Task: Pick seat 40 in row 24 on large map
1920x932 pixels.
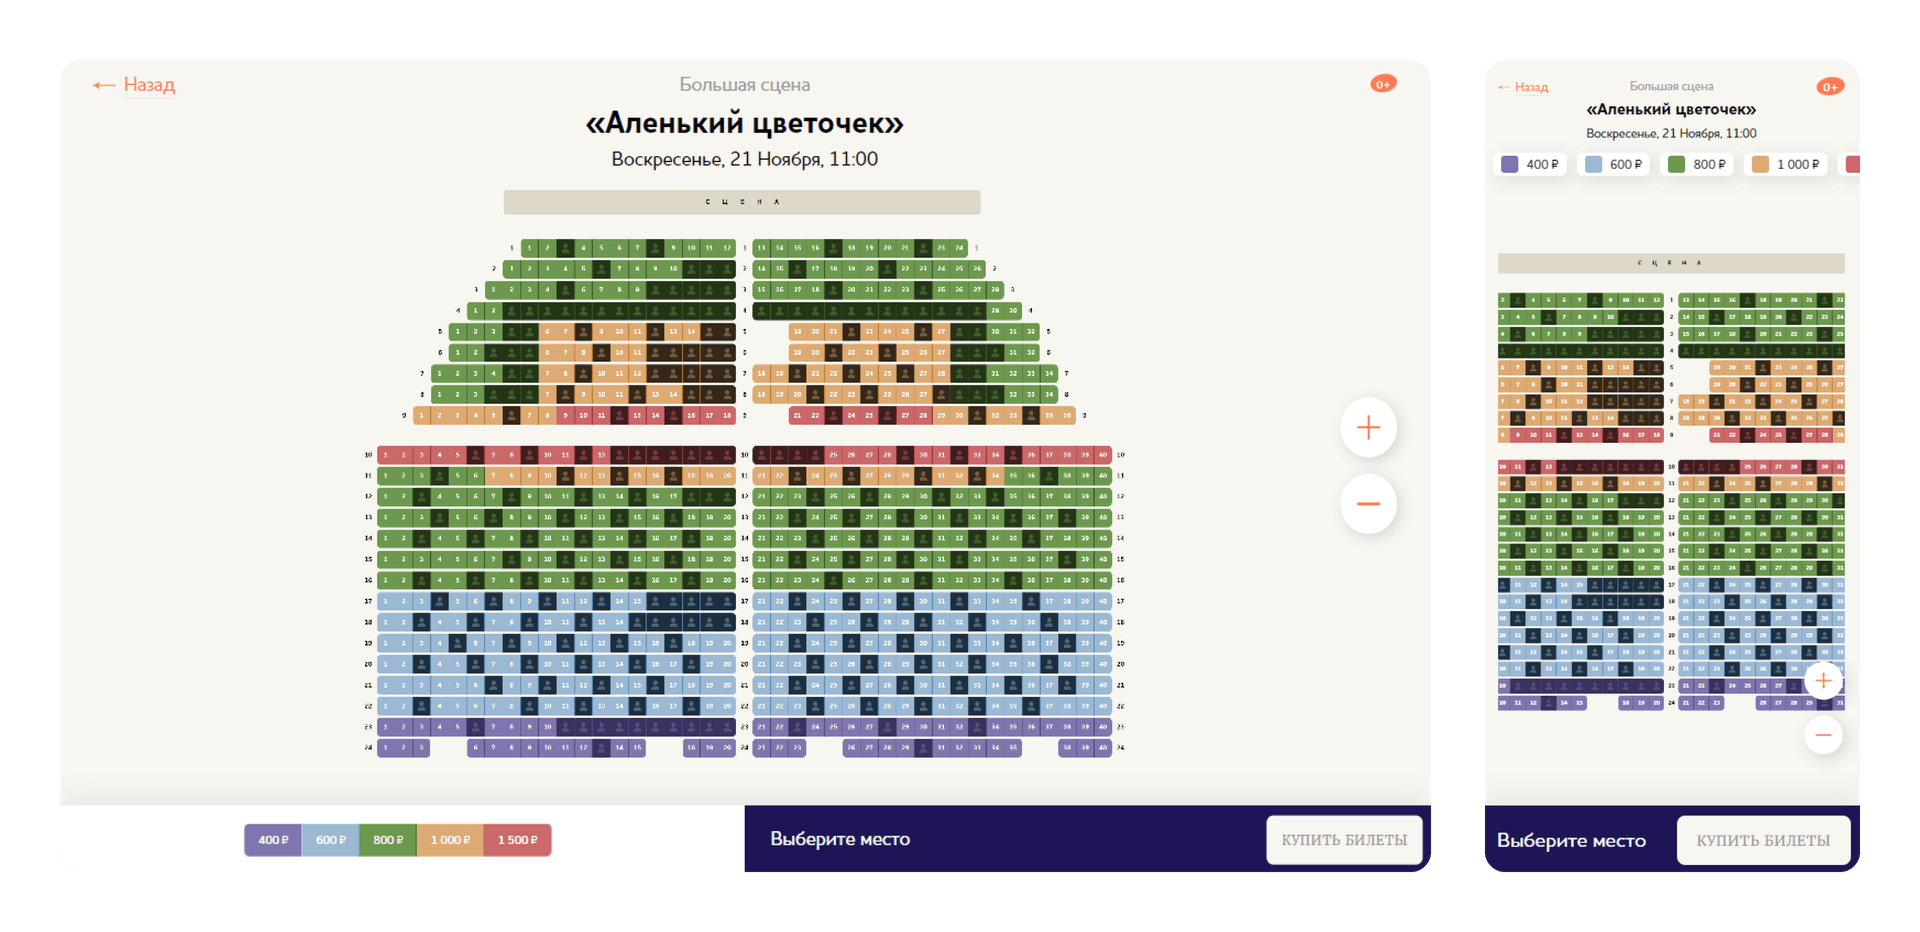Action: (x=1103, y=747)
